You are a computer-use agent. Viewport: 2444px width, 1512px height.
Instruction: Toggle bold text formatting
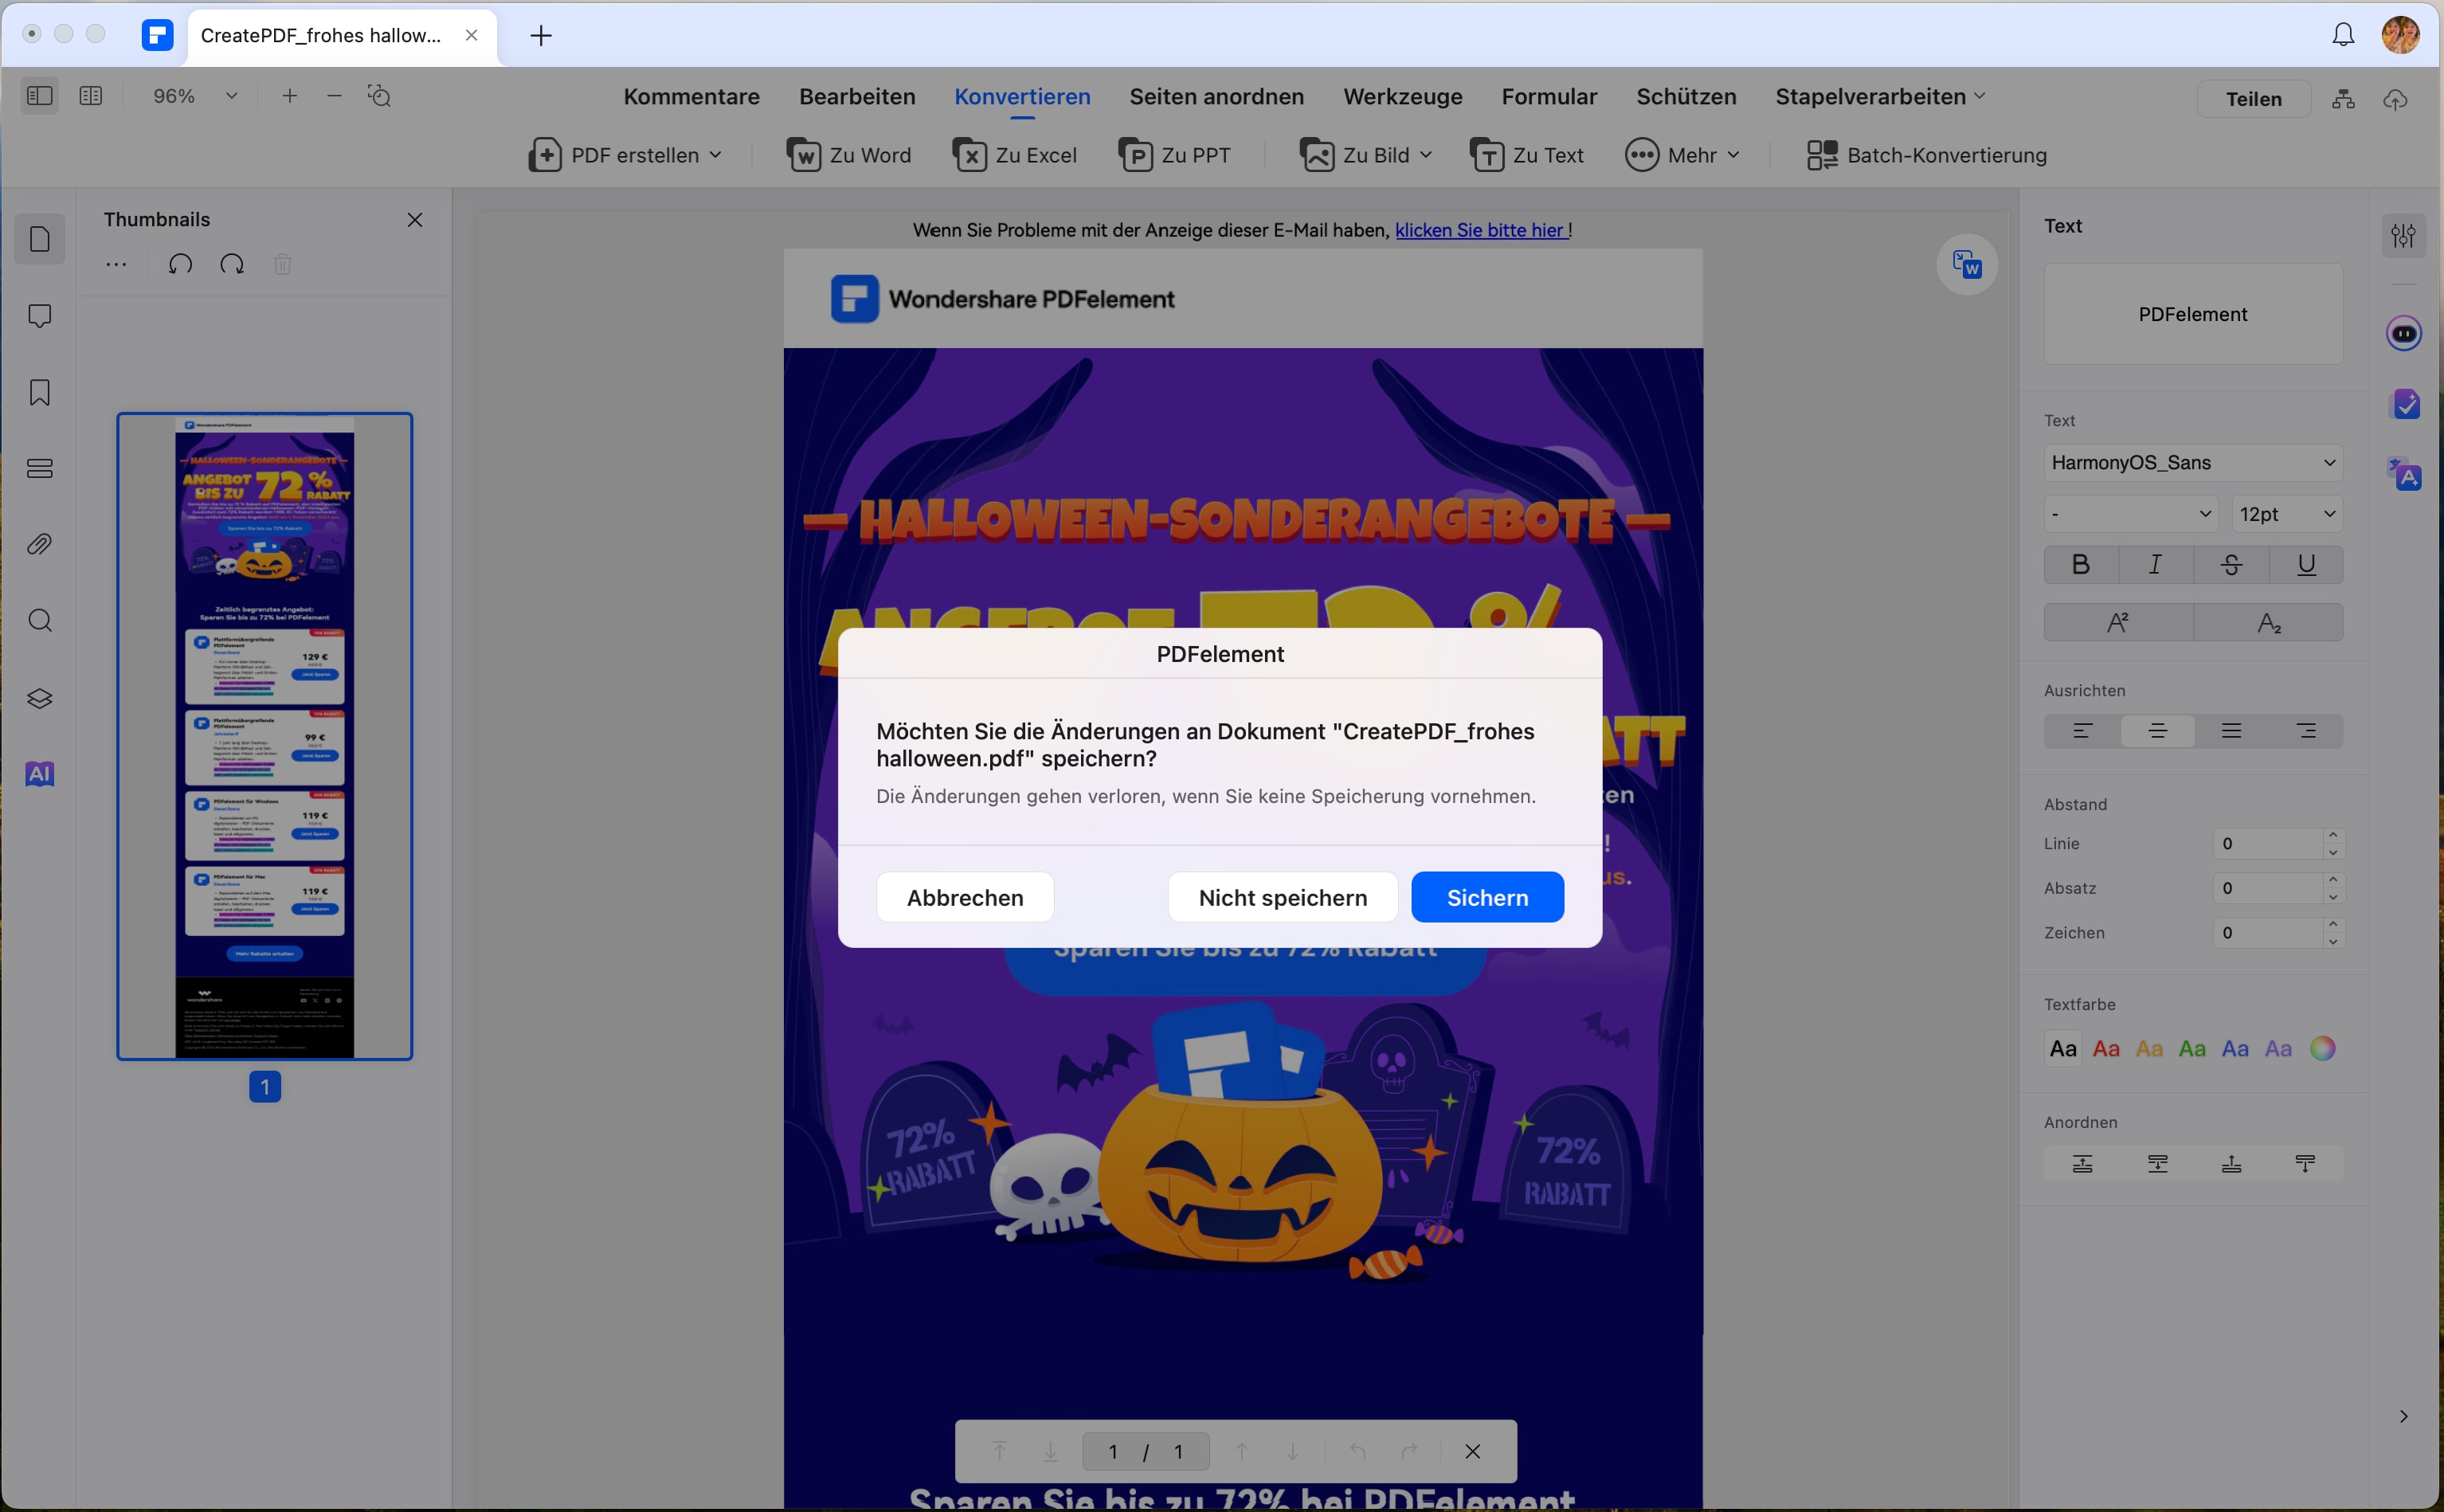2081,565
